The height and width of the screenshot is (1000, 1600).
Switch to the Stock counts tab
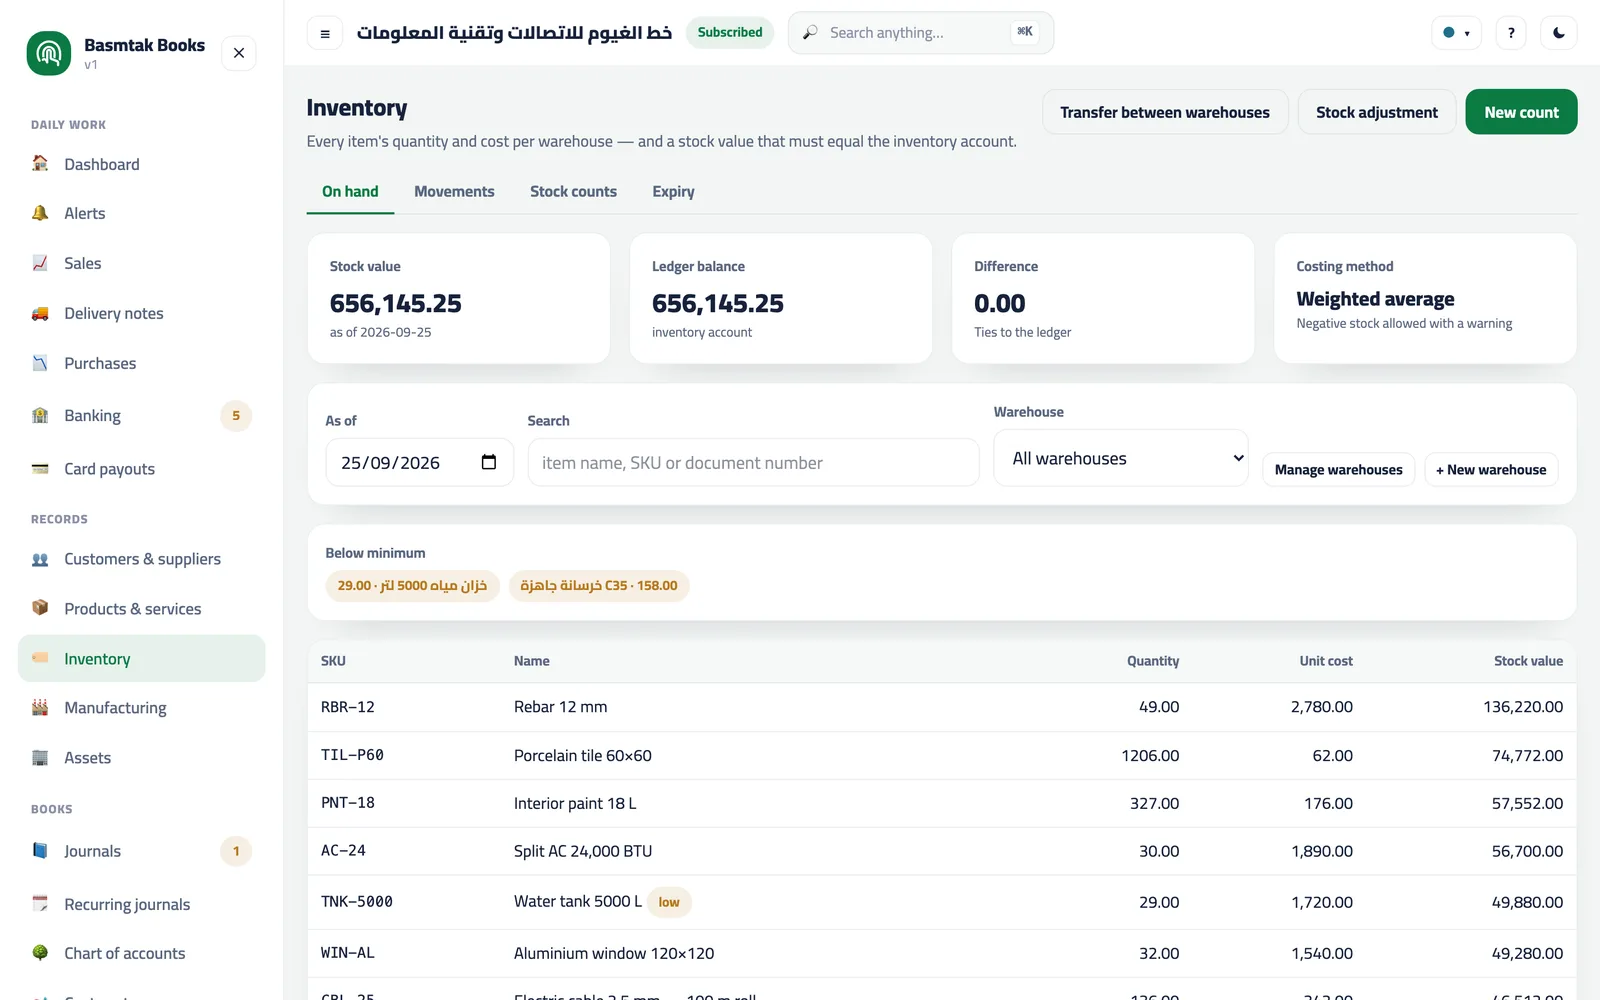573,191
